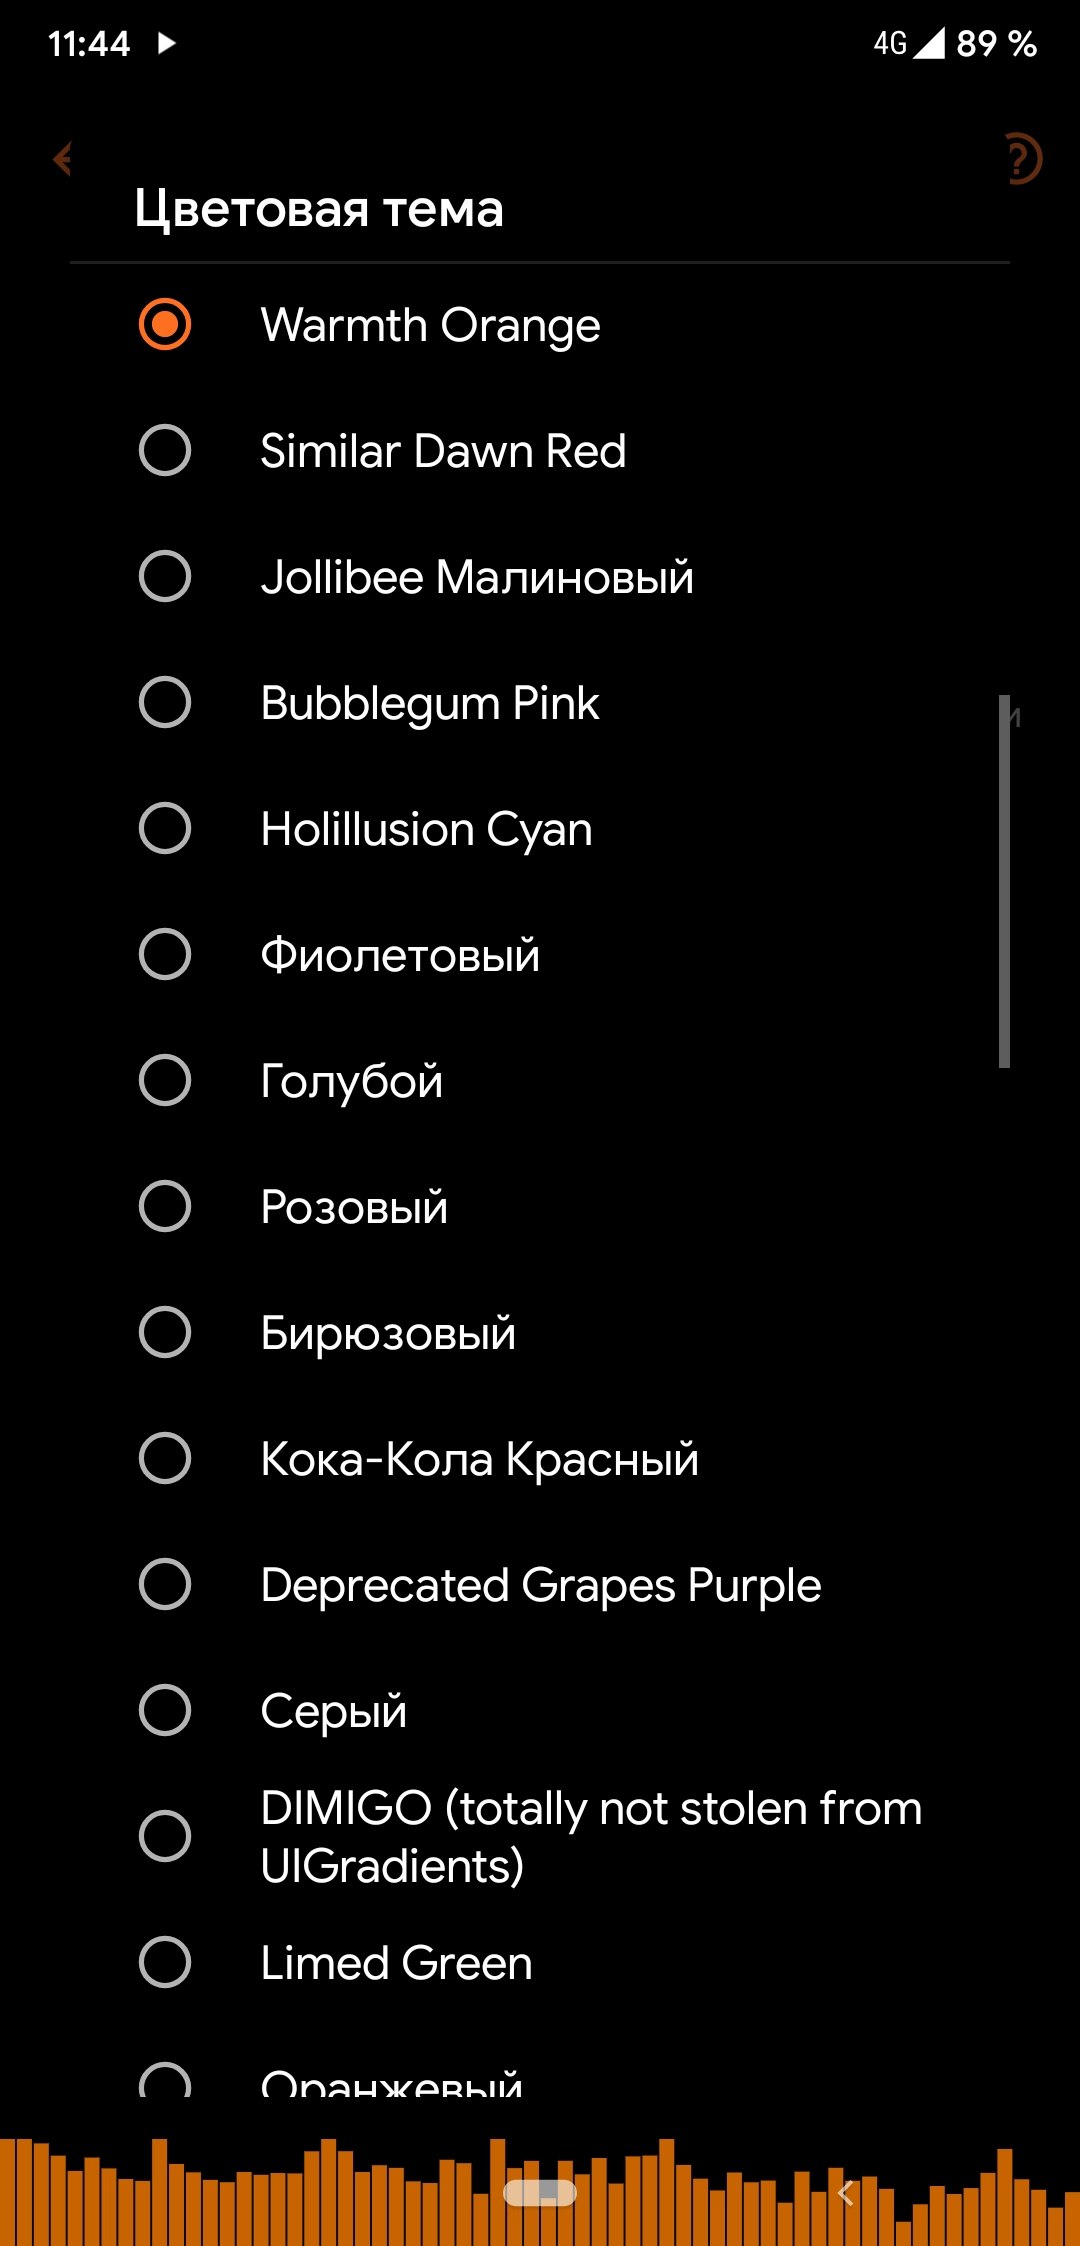Screen dimensions: 1080x2246
Task: Select the Holillusion Cyan radio button
Action: pos(165,829)
